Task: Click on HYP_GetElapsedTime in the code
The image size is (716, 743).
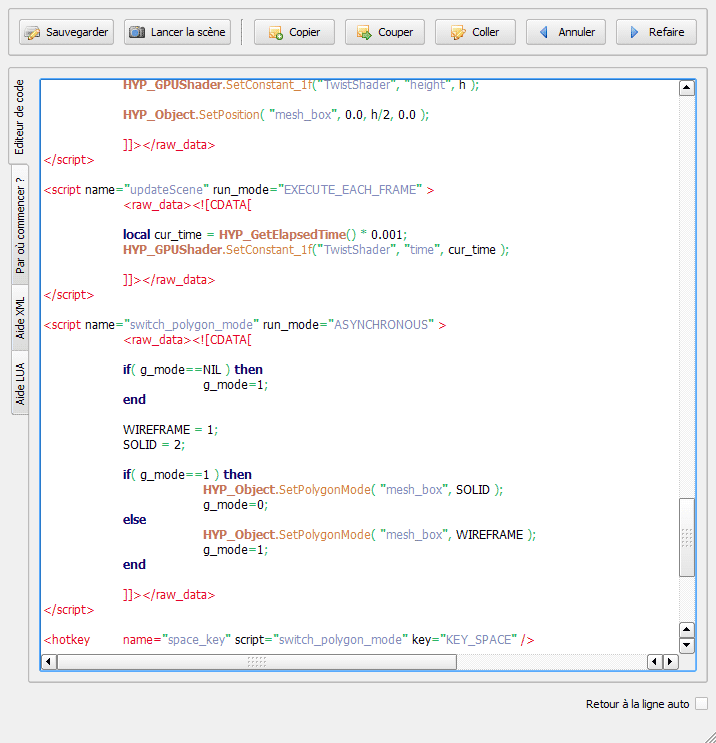Action: (282, 235)
